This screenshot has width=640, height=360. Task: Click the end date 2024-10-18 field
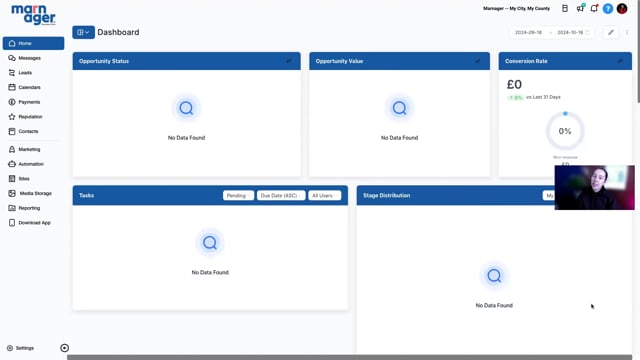(570, 32)
